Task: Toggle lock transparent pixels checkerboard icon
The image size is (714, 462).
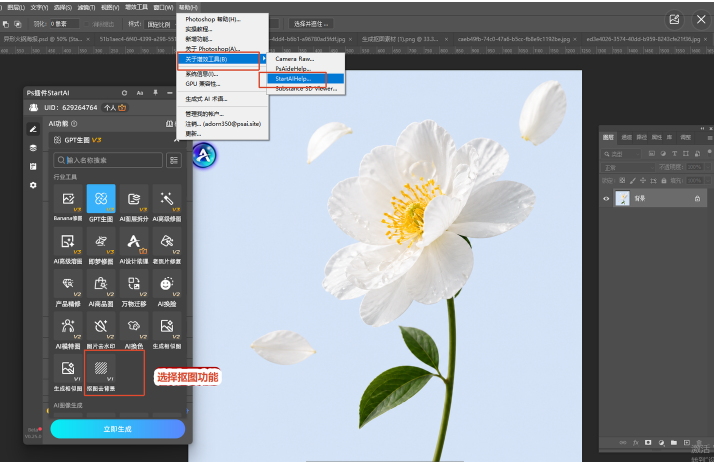Action: (x=622, y=181)
